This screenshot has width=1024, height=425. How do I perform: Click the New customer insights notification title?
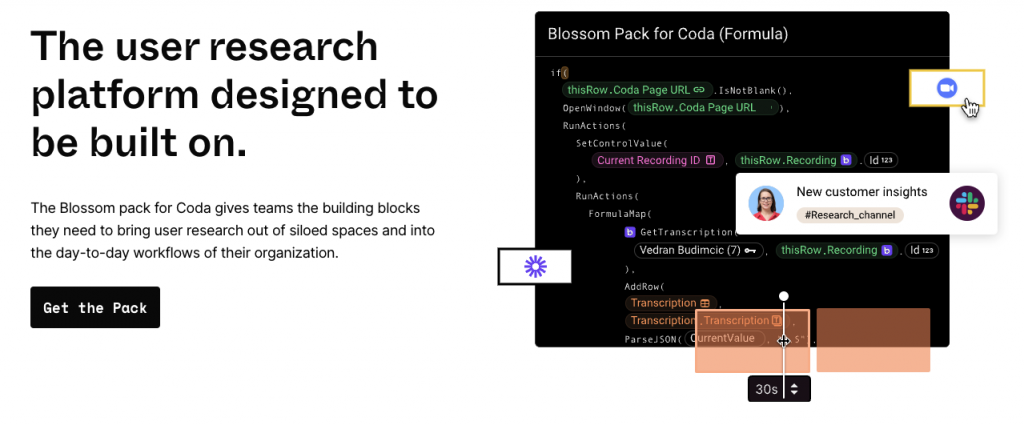click(861, 192)
